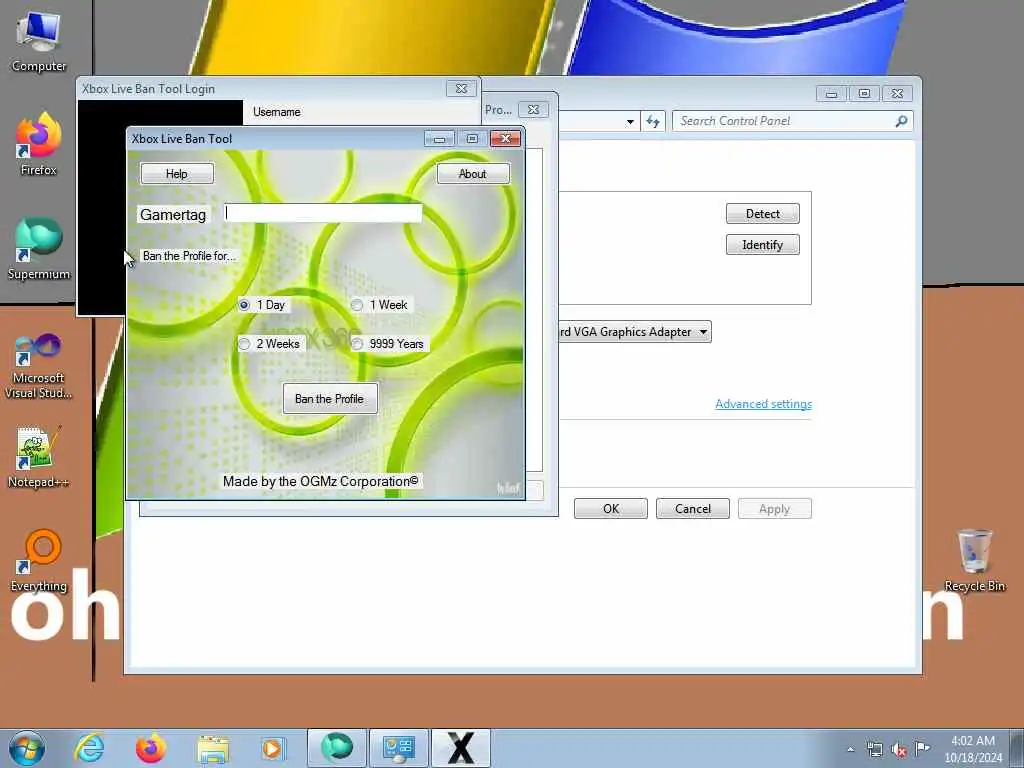
Task: Click the 'Made by the OGMz Corporation' text
Action: click(x=321, y=481)
